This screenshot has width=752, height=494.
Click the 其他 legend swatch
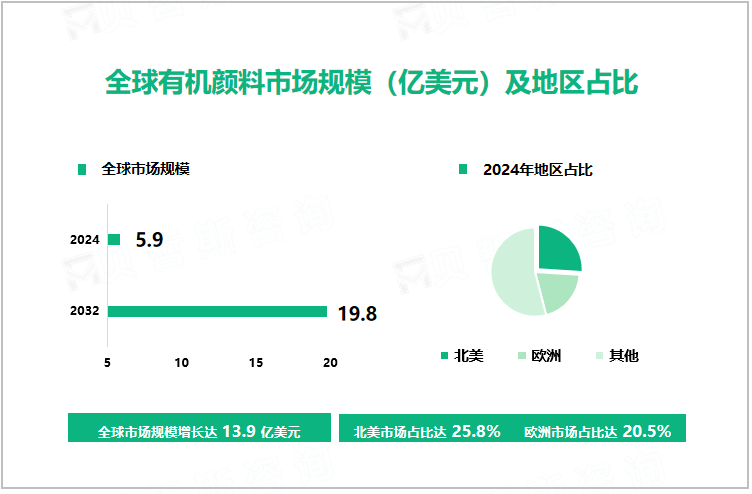click(x=599, y=355)
